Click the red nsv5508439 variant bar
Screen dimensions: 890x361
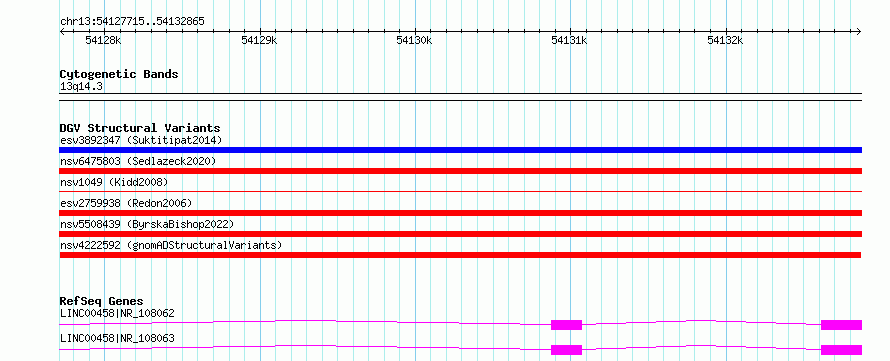coord(460,234)
